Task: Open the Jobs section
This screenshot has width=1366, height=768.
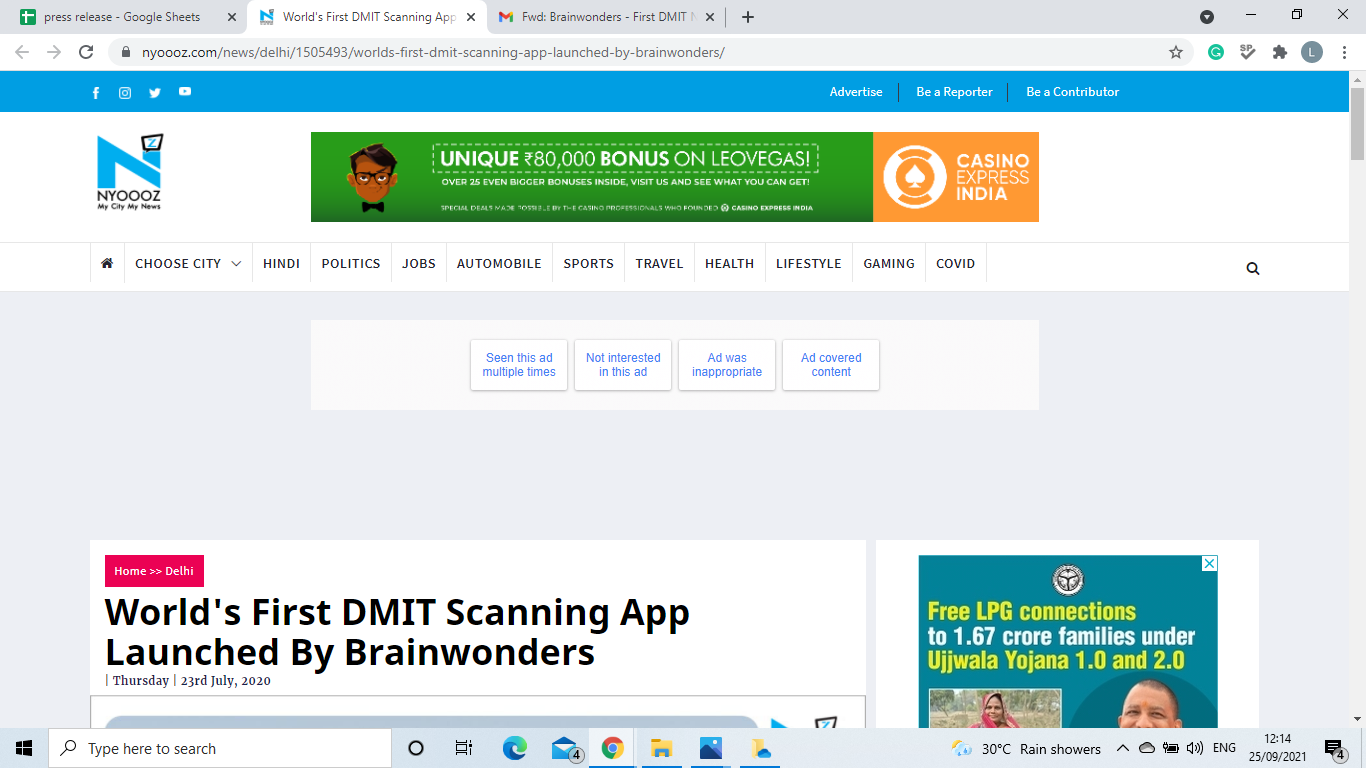Action: pyautogui.click(x=419, y=263)
